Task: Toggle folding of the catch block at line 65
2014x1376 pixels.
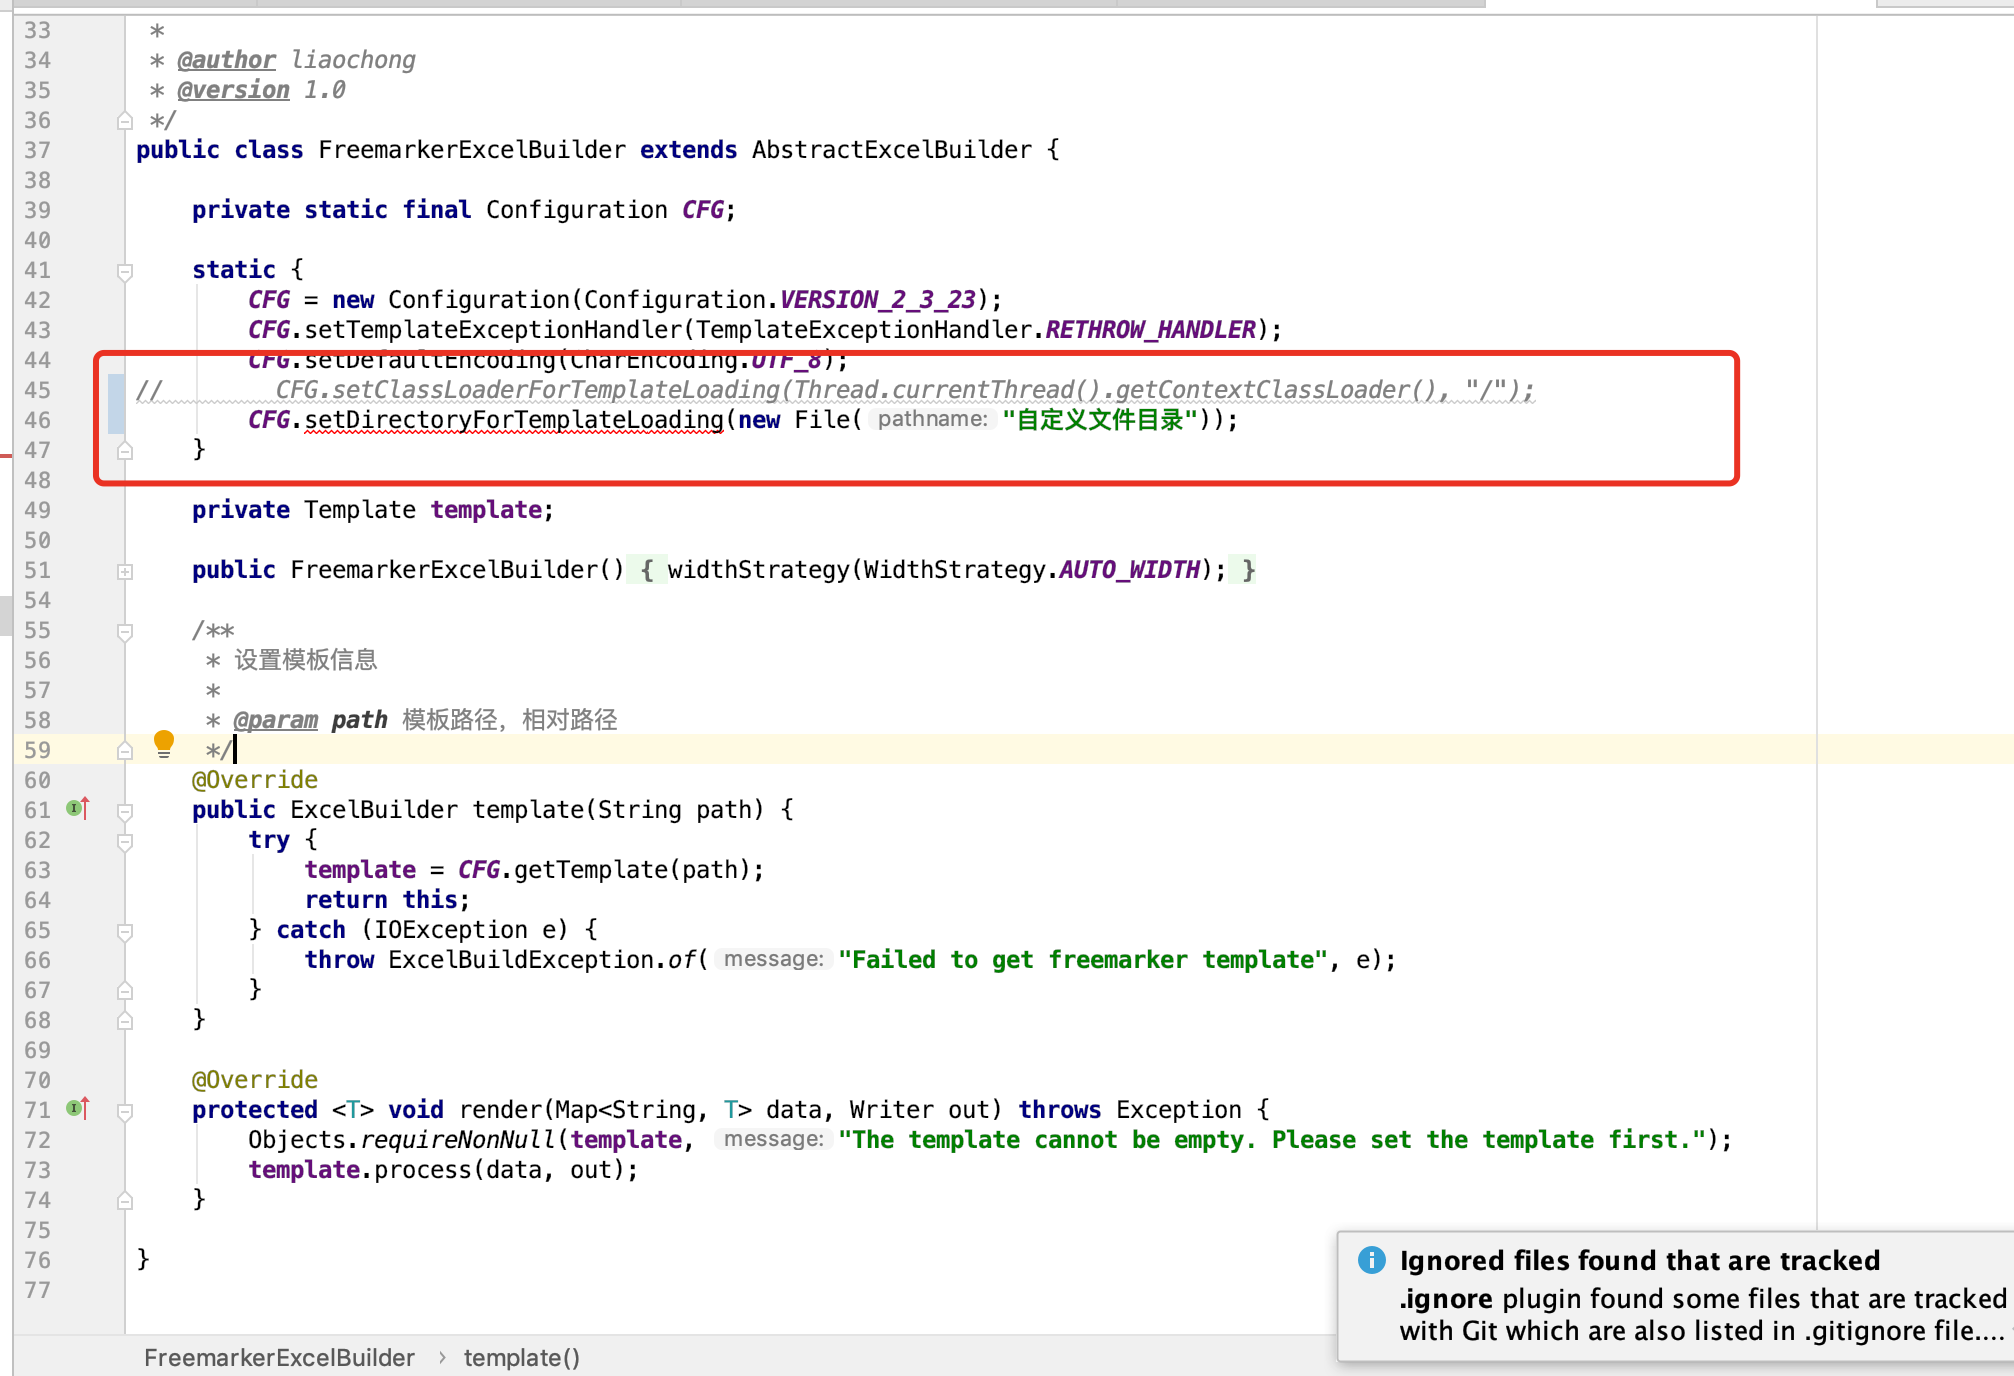Action: point(125,930)
